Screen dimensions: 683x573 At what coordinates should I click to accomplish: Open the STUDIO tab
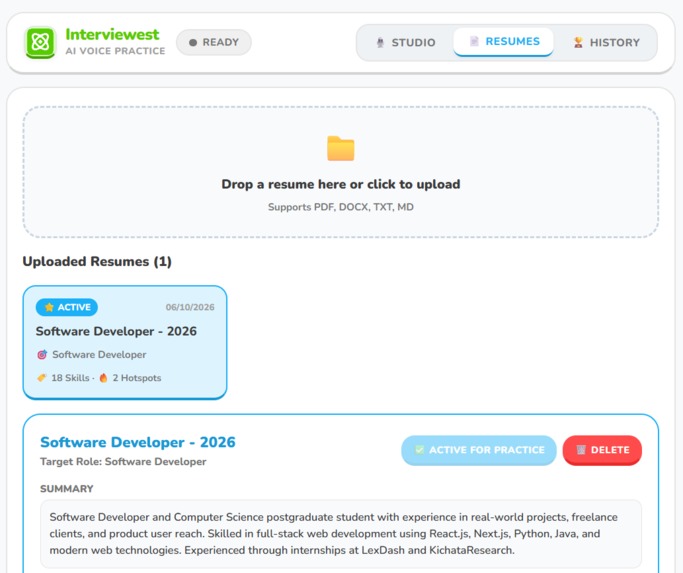pos(406,42)
